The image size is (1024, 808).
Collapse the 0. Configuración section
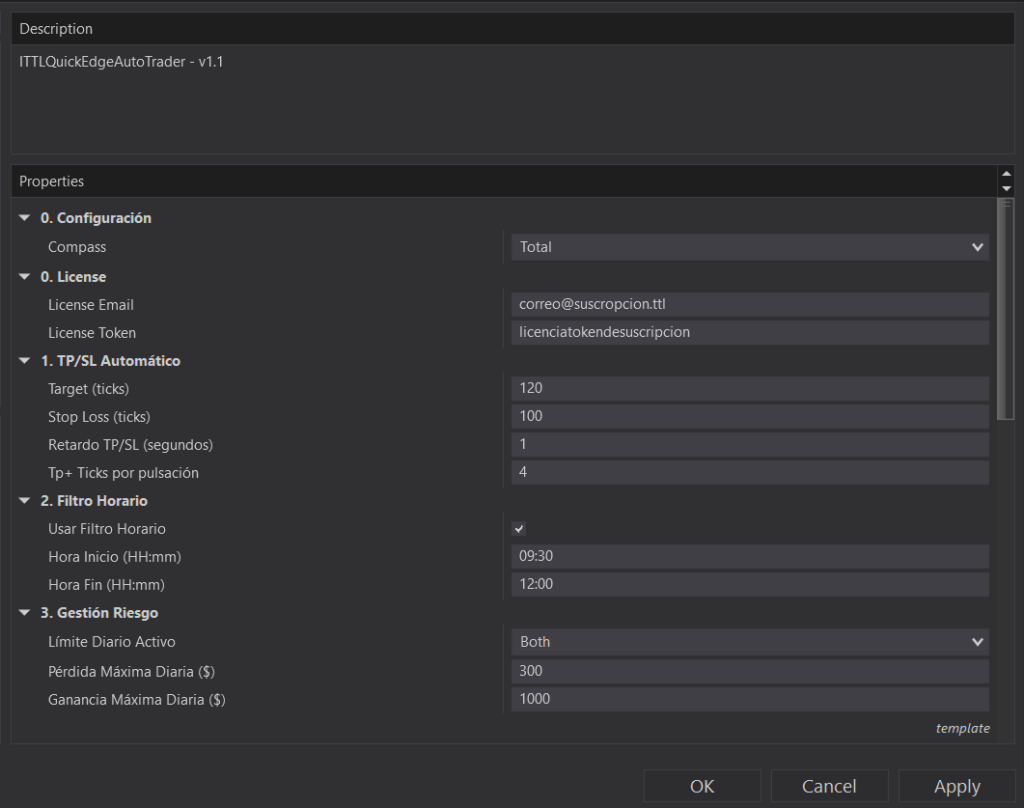click(24, 218)
